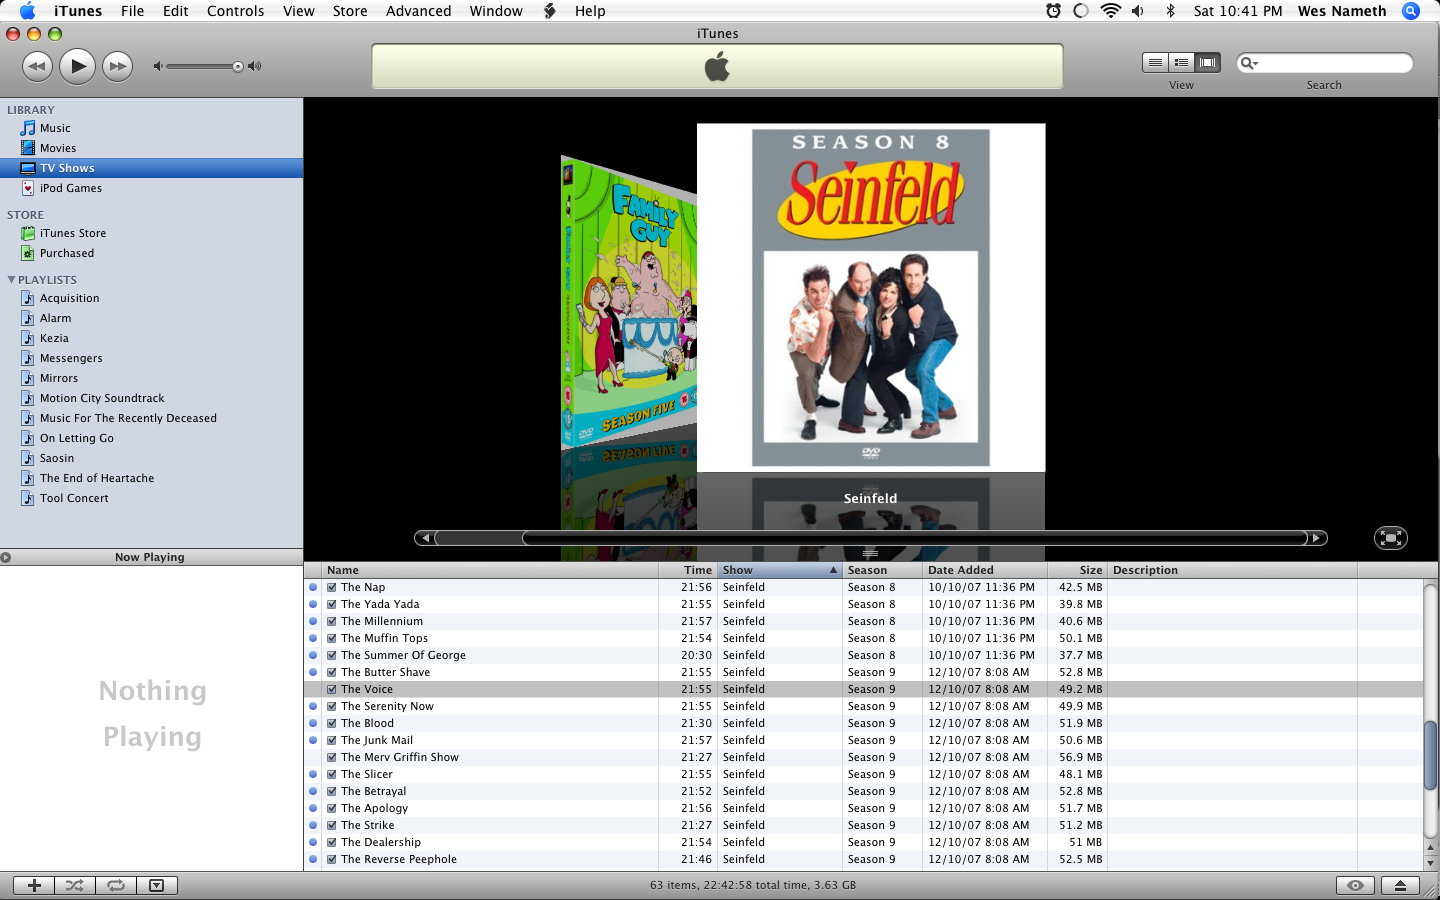
Task: Open the Store menu
Action: (x=350, y=11)
